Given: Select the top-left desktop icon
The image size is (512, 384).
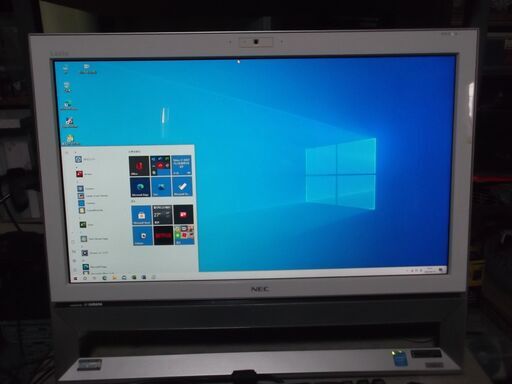Looking at the screenshot, I should [x=66, y=69].
